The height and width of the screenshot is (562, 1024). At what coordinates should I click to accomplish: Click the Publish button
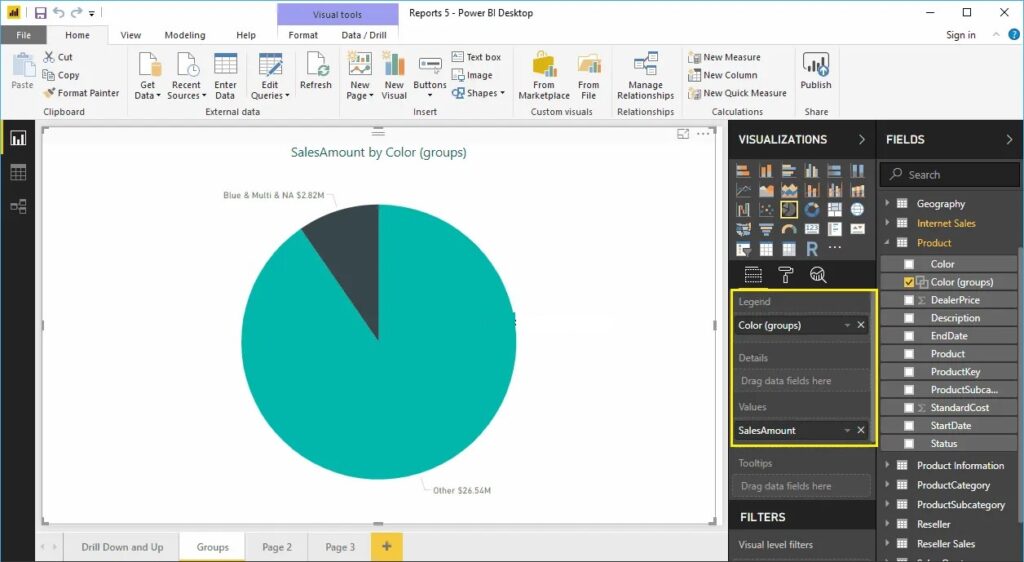pos(816,71)
